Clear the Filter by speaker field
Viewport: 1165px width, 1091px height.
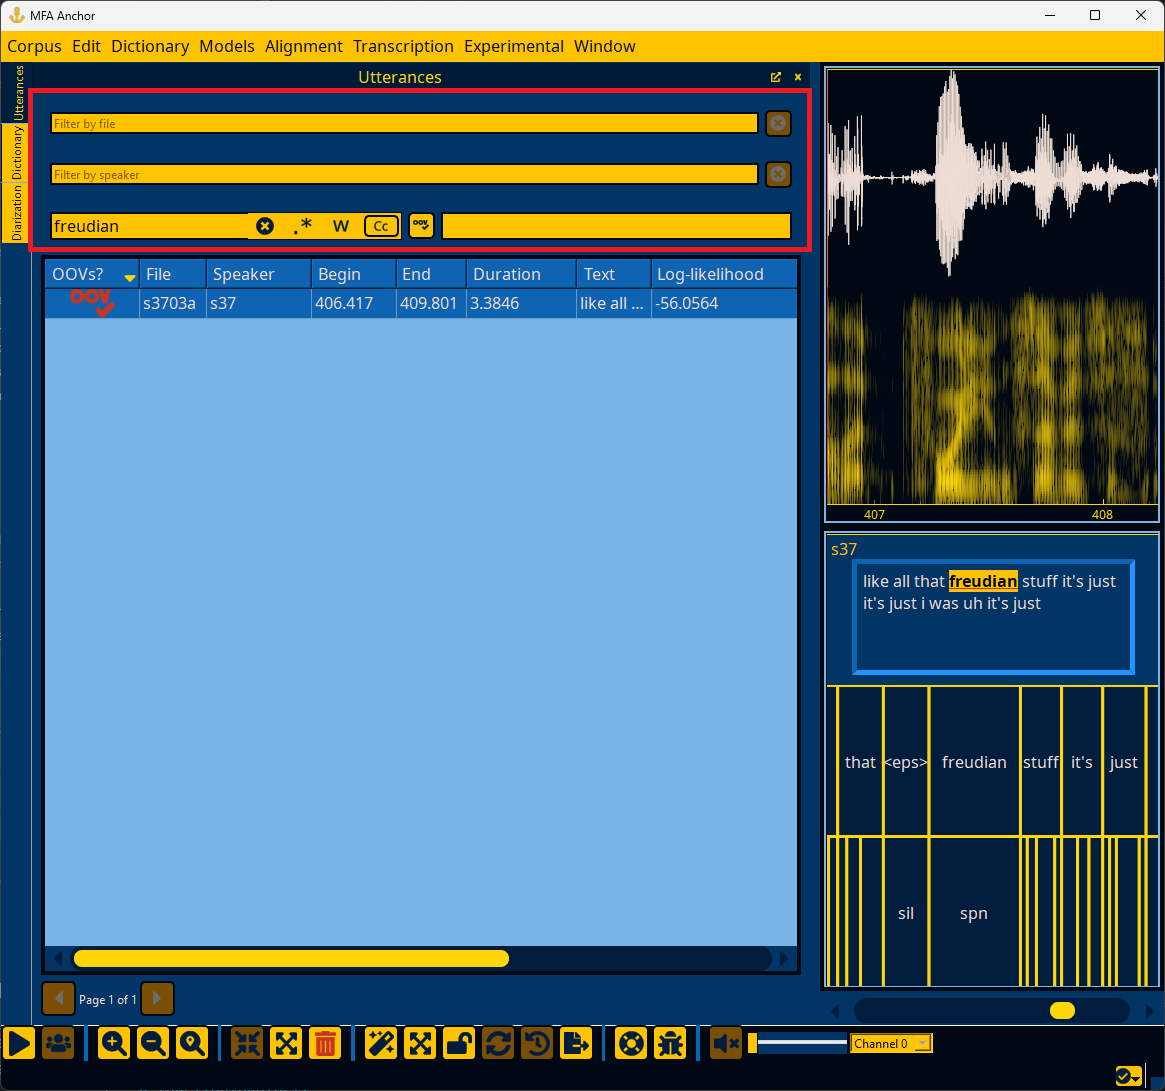[x=778, y=175]
